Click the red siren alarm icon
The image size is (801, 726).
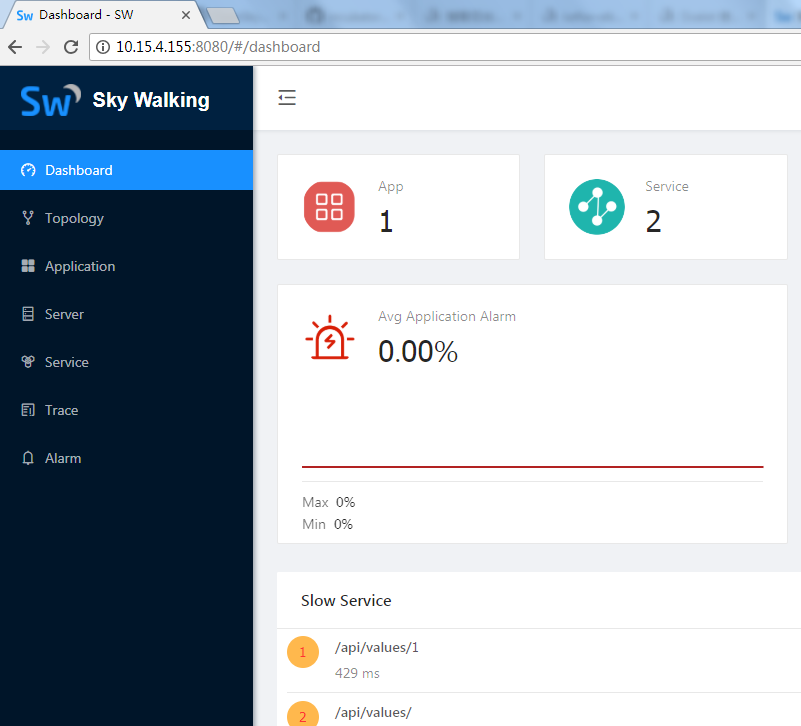[x=329, y=338]
